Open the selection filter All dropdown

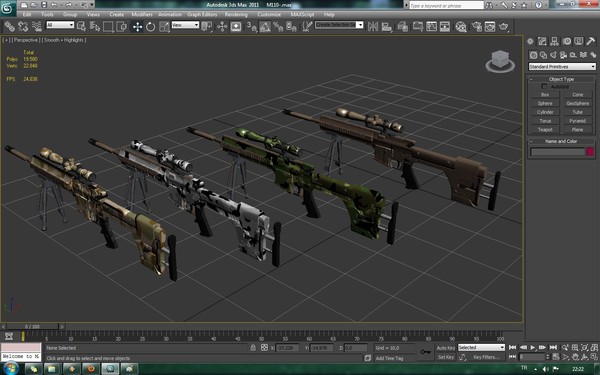pyautogui.click(x=60, y=25)
